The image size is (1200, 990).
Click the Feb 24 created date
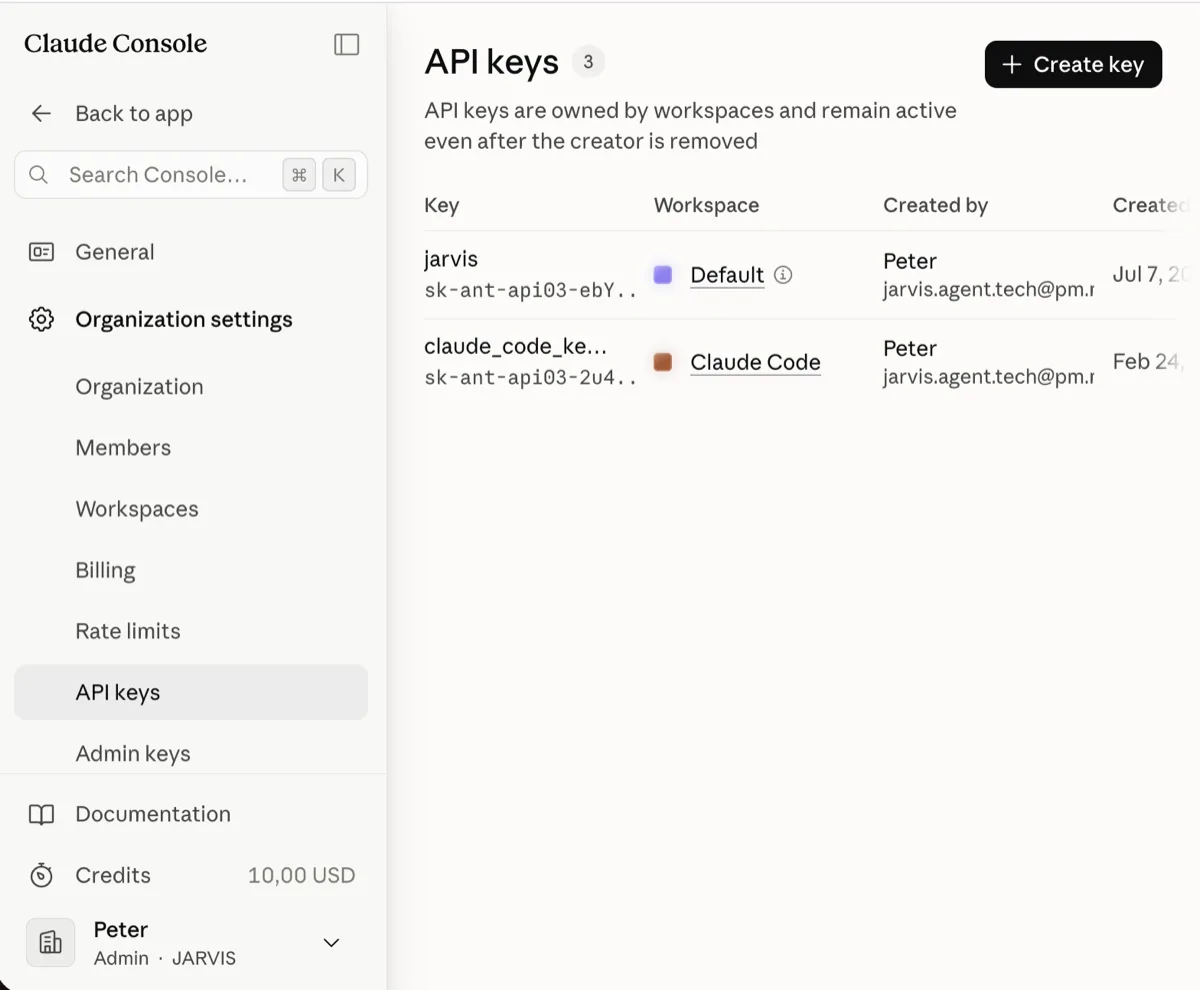[1150, 362]
